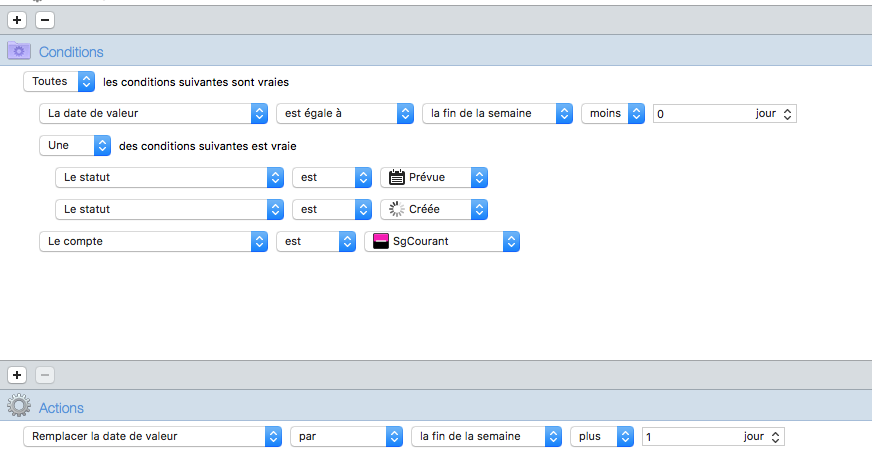Click the Prévue calendar status icon

(397, 177)
